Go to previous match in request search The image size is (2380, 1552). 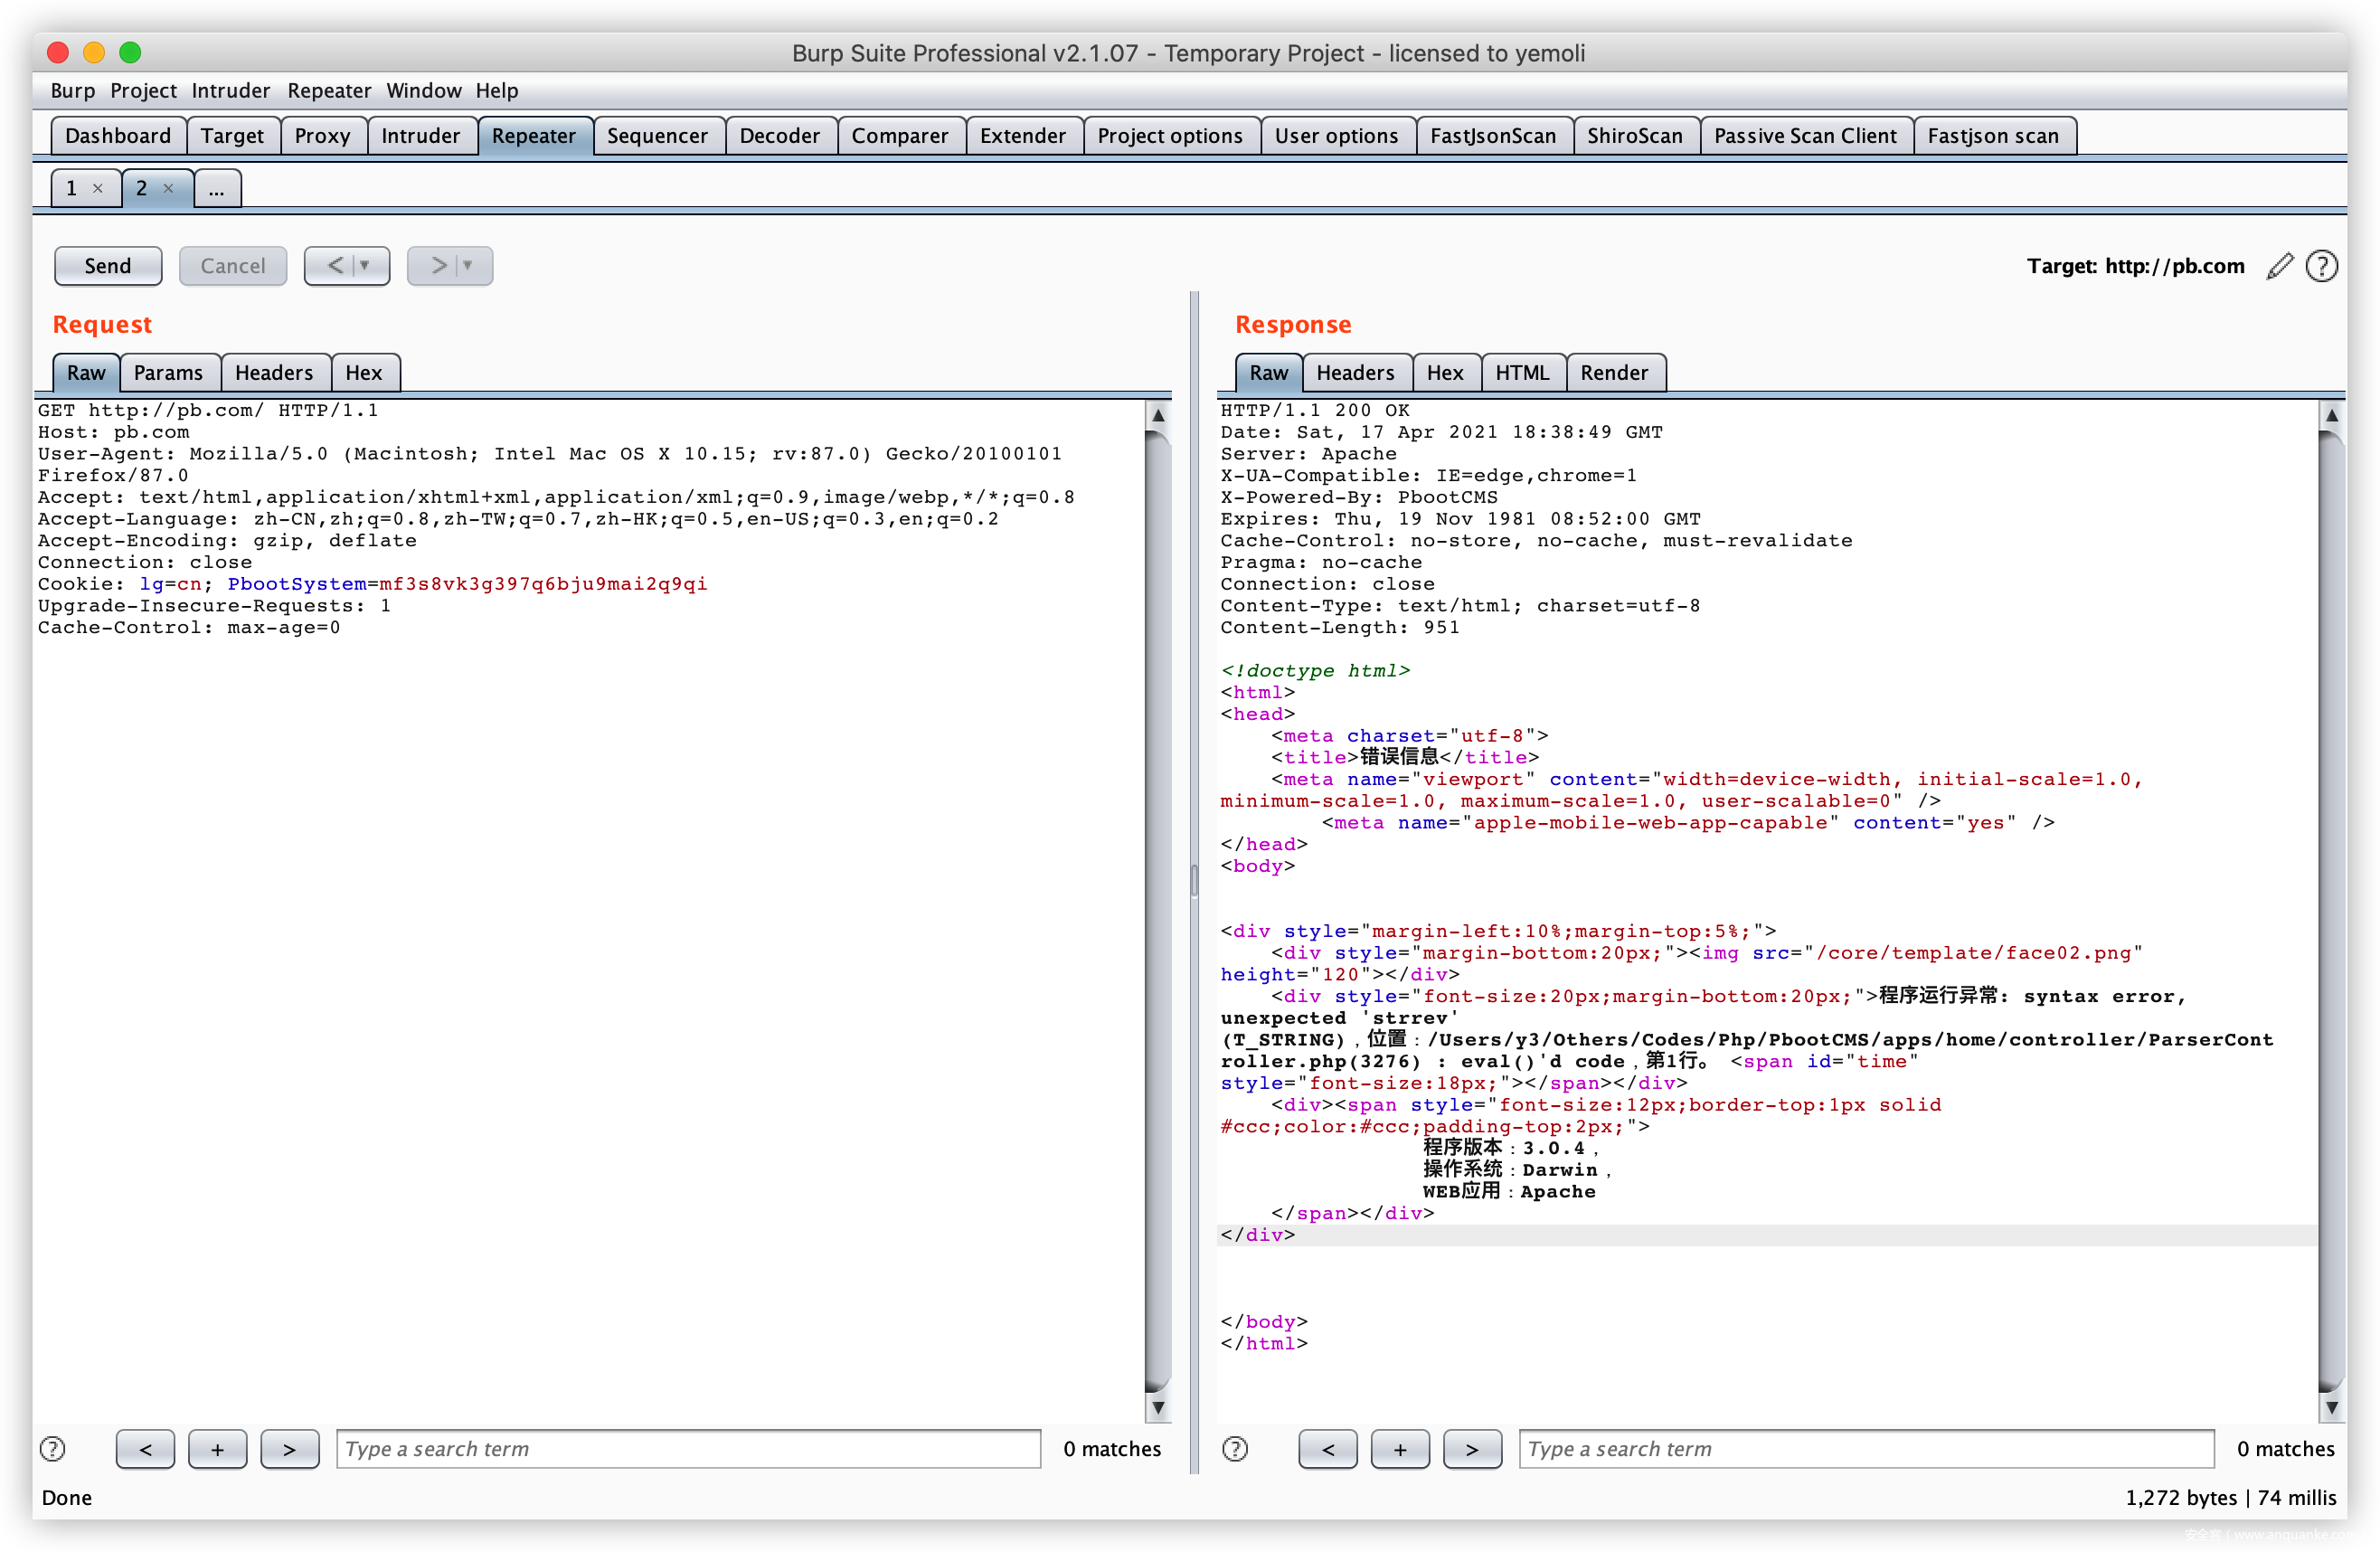point(145,1449)
